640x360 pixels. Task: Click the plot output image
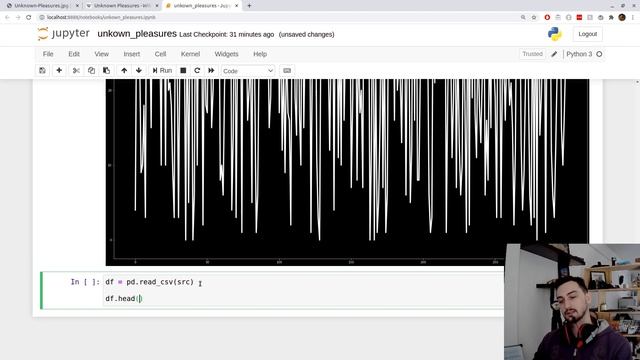[x=347, y=172]
